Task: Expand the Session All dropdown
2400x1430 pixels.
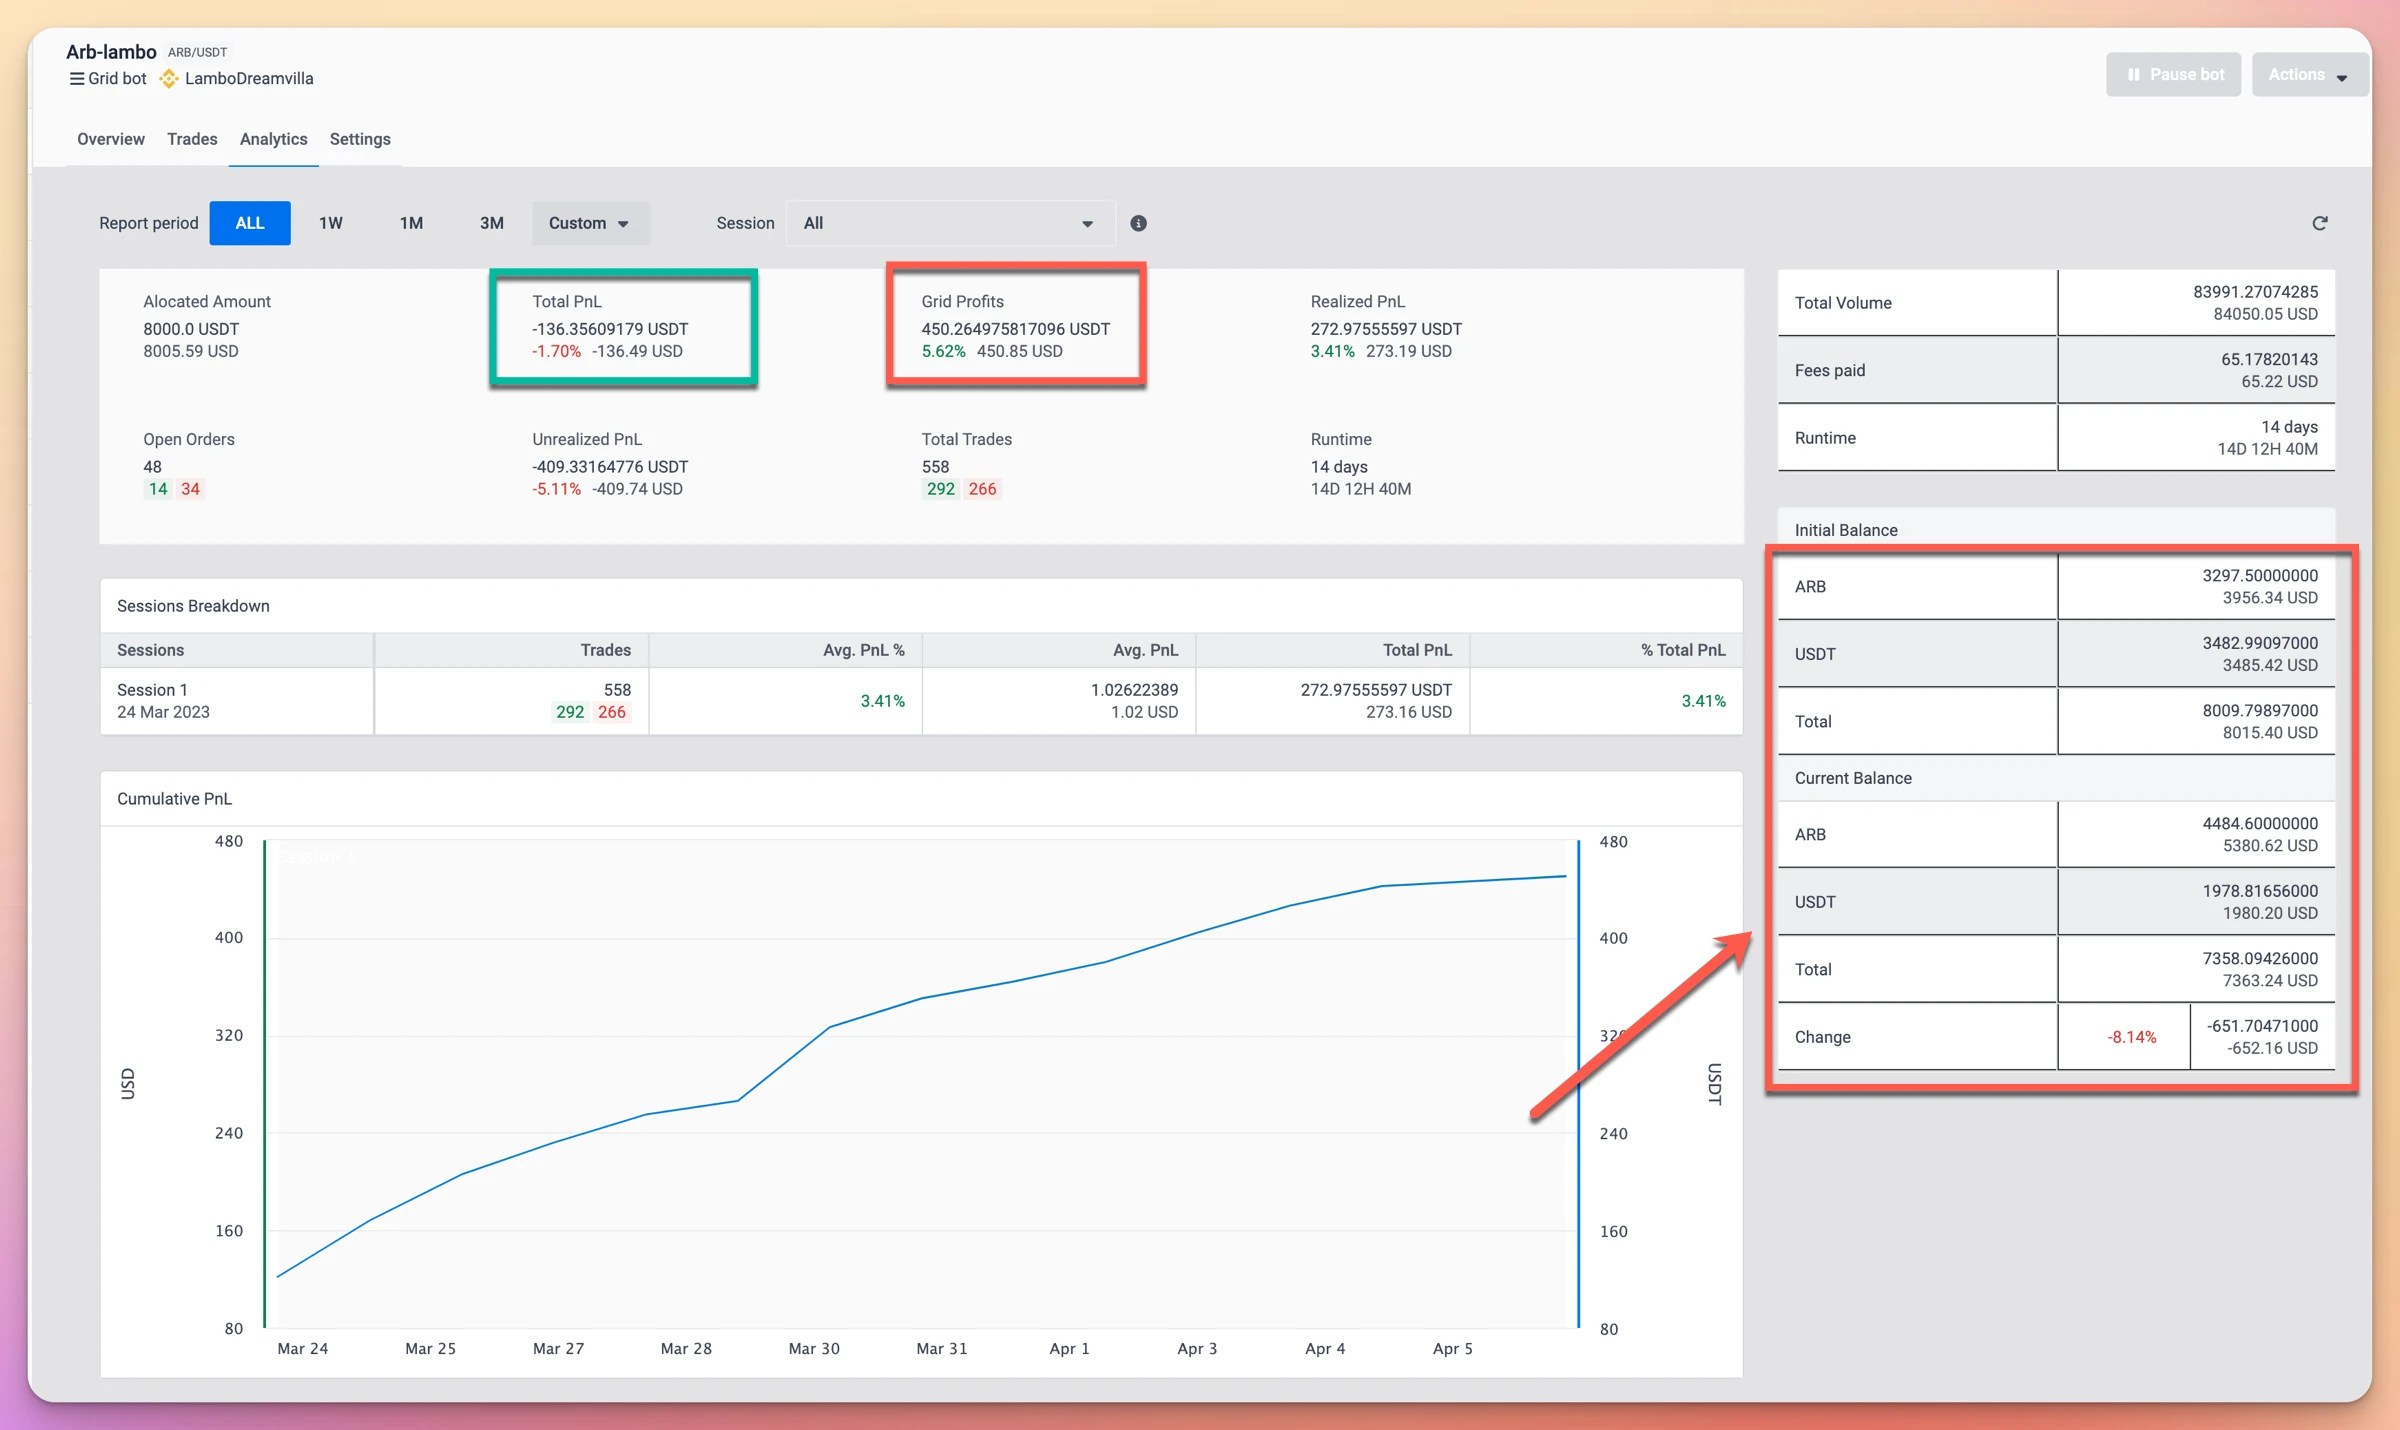Action: pyautogui.click(x=948, y=223)
